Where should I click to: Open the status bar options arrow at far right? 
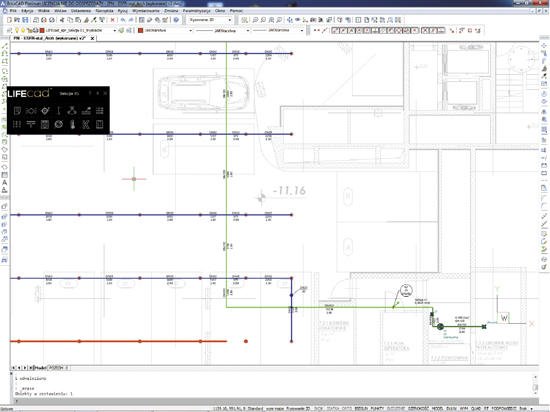(531, 409)
